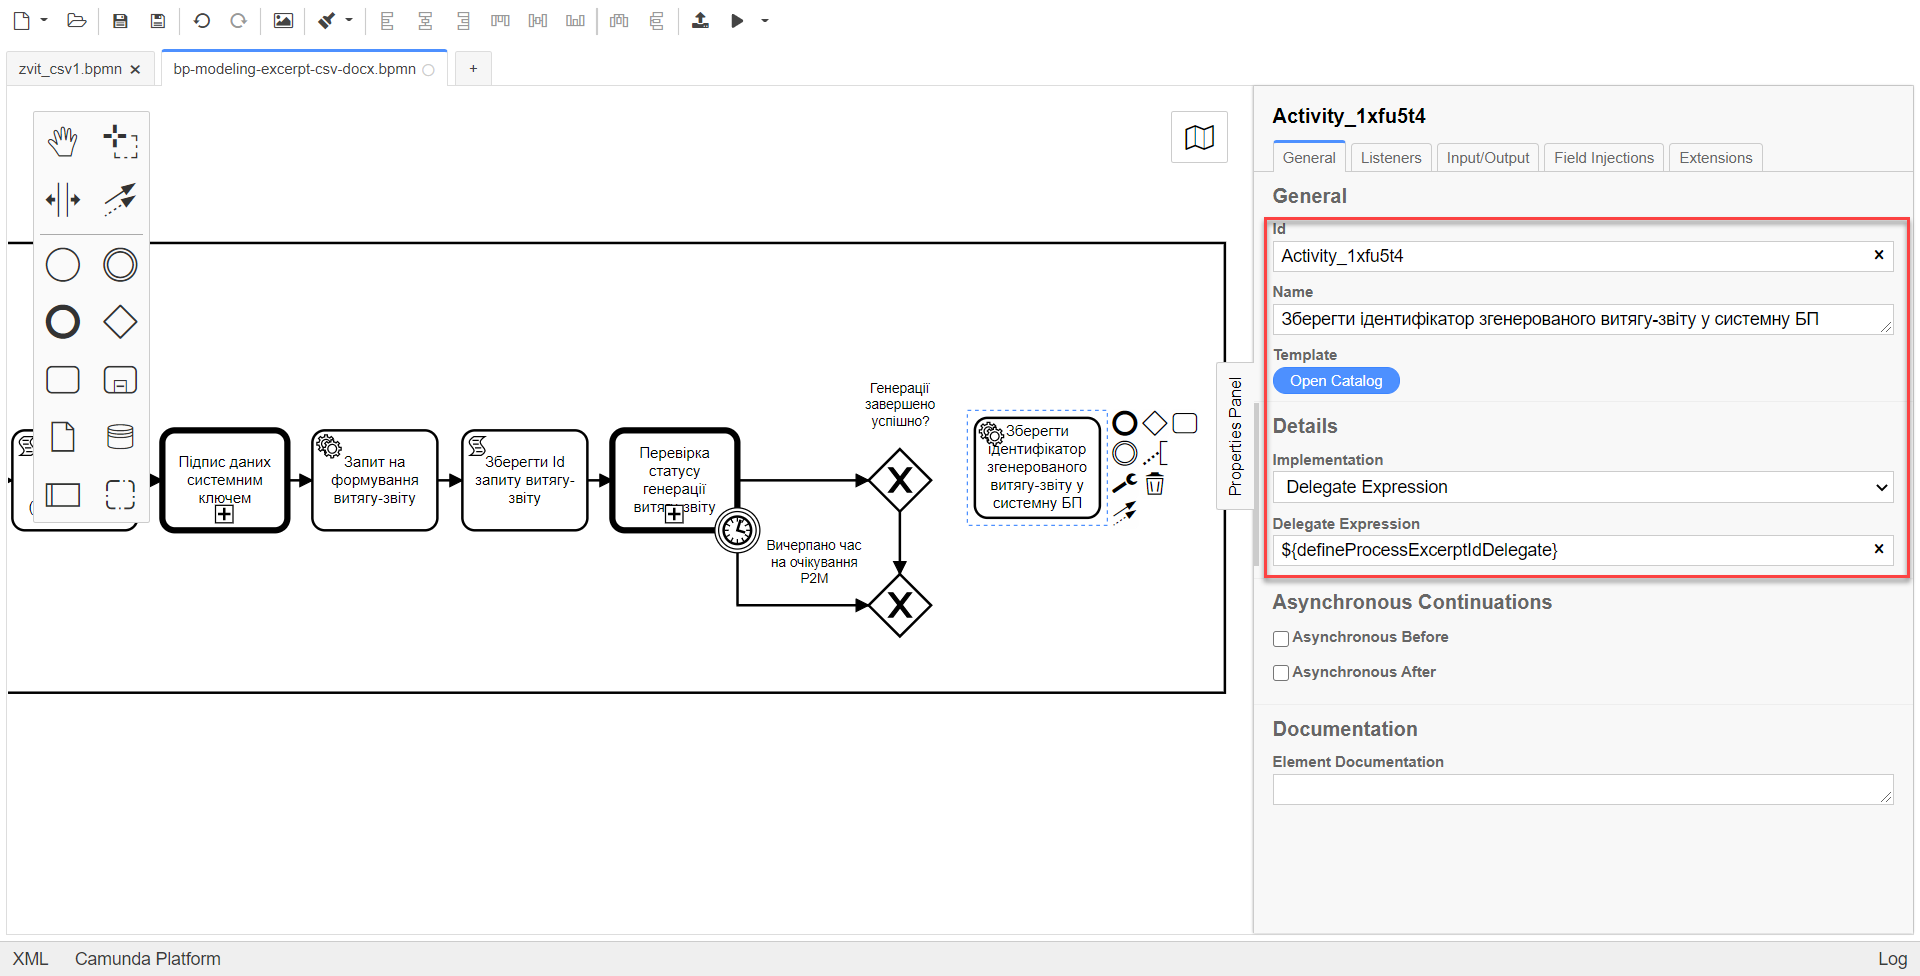Switch to XML view
Viewport: 1920px width, 976px height.
pos(30,958)
